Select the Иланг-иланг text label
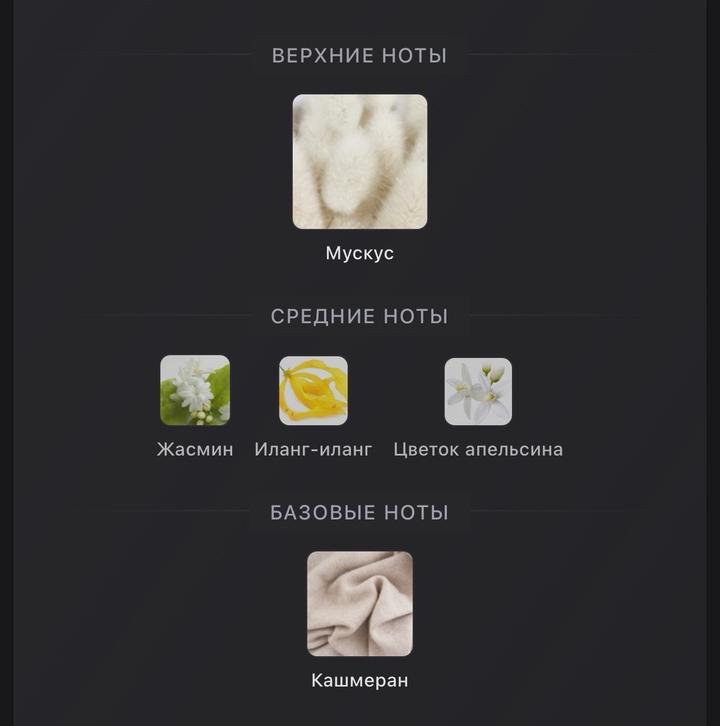This screenshot has height=726, width=720. 313,450
